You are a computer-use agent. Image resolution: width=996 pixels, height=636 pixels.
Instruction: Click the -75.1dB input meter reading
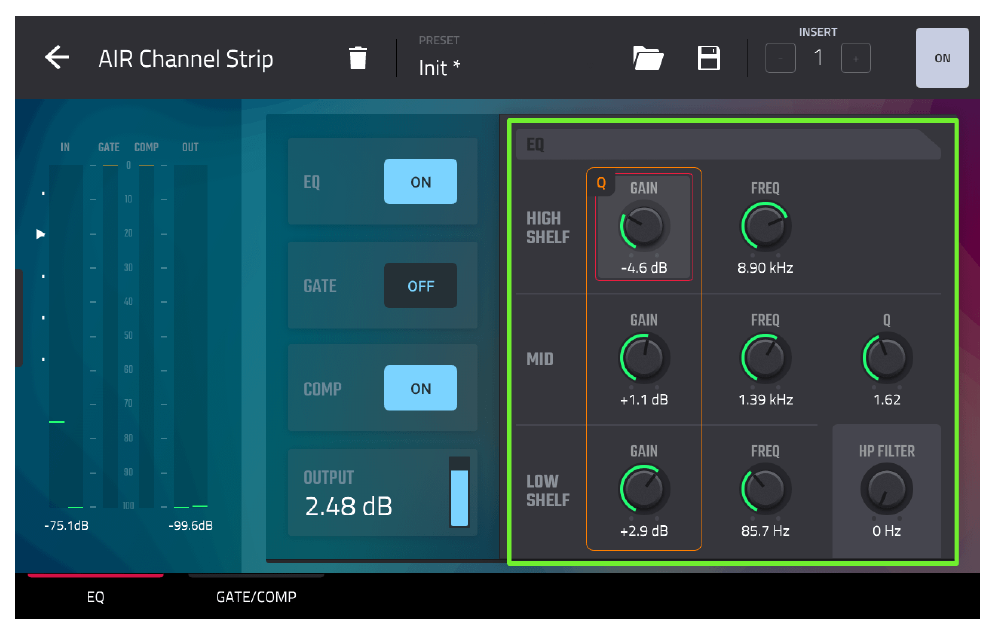click(66, 526)
